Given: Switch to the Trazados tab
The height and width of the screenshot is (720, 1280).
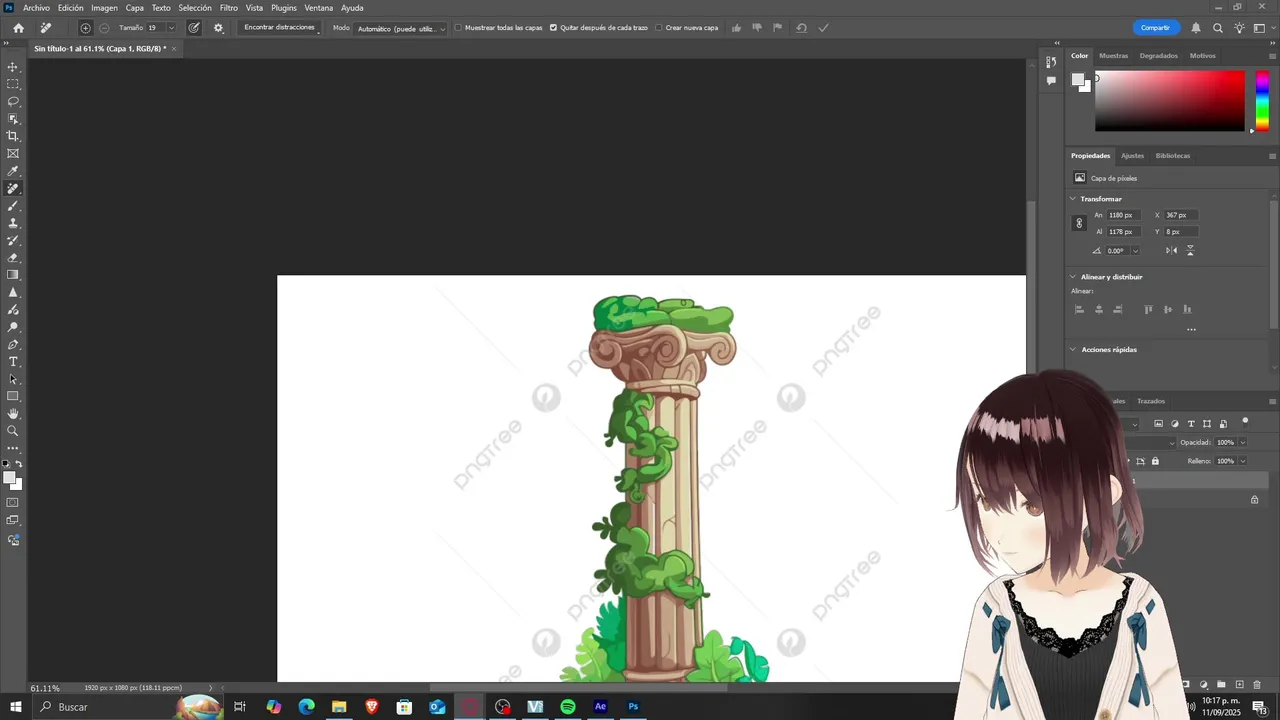Looking at the screenshot, I should click(x=1151, y=401).
